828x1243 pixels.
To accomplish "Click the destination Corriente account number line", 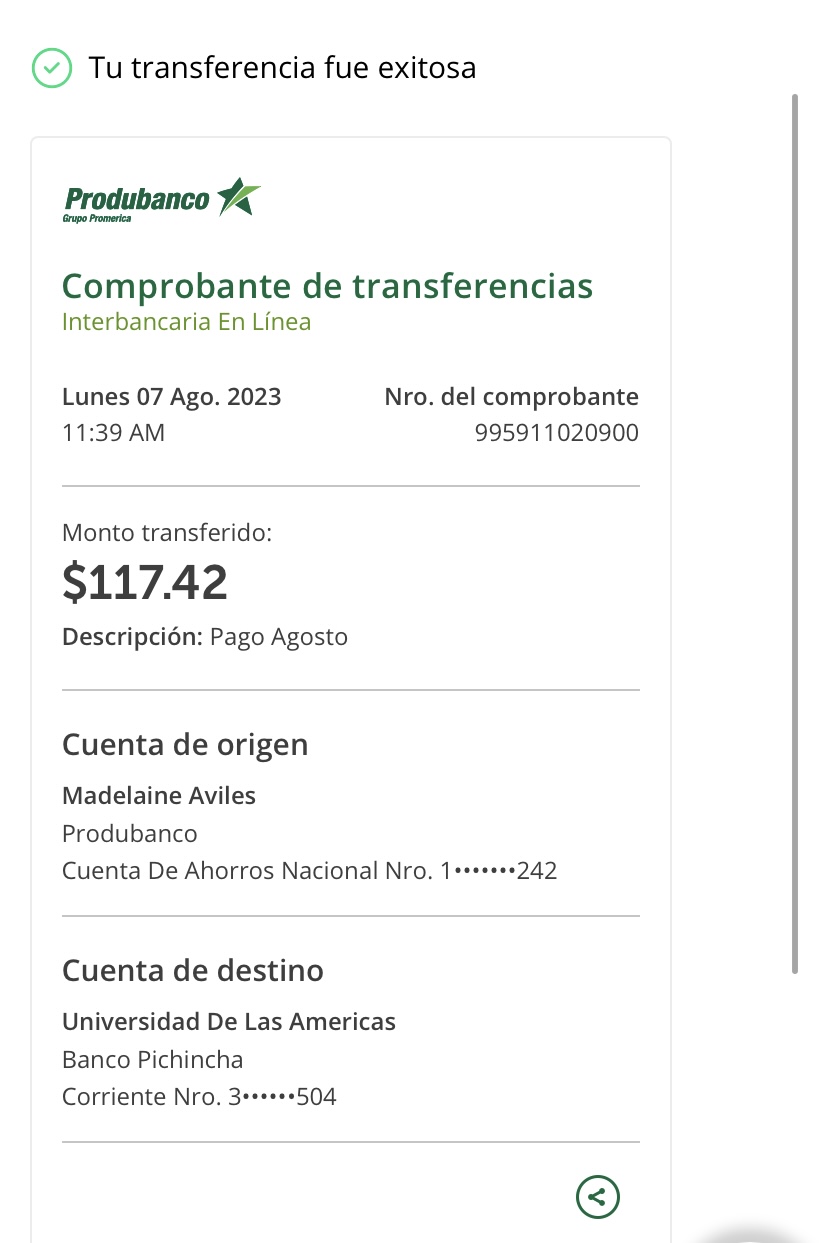I will pos(199,1097).
